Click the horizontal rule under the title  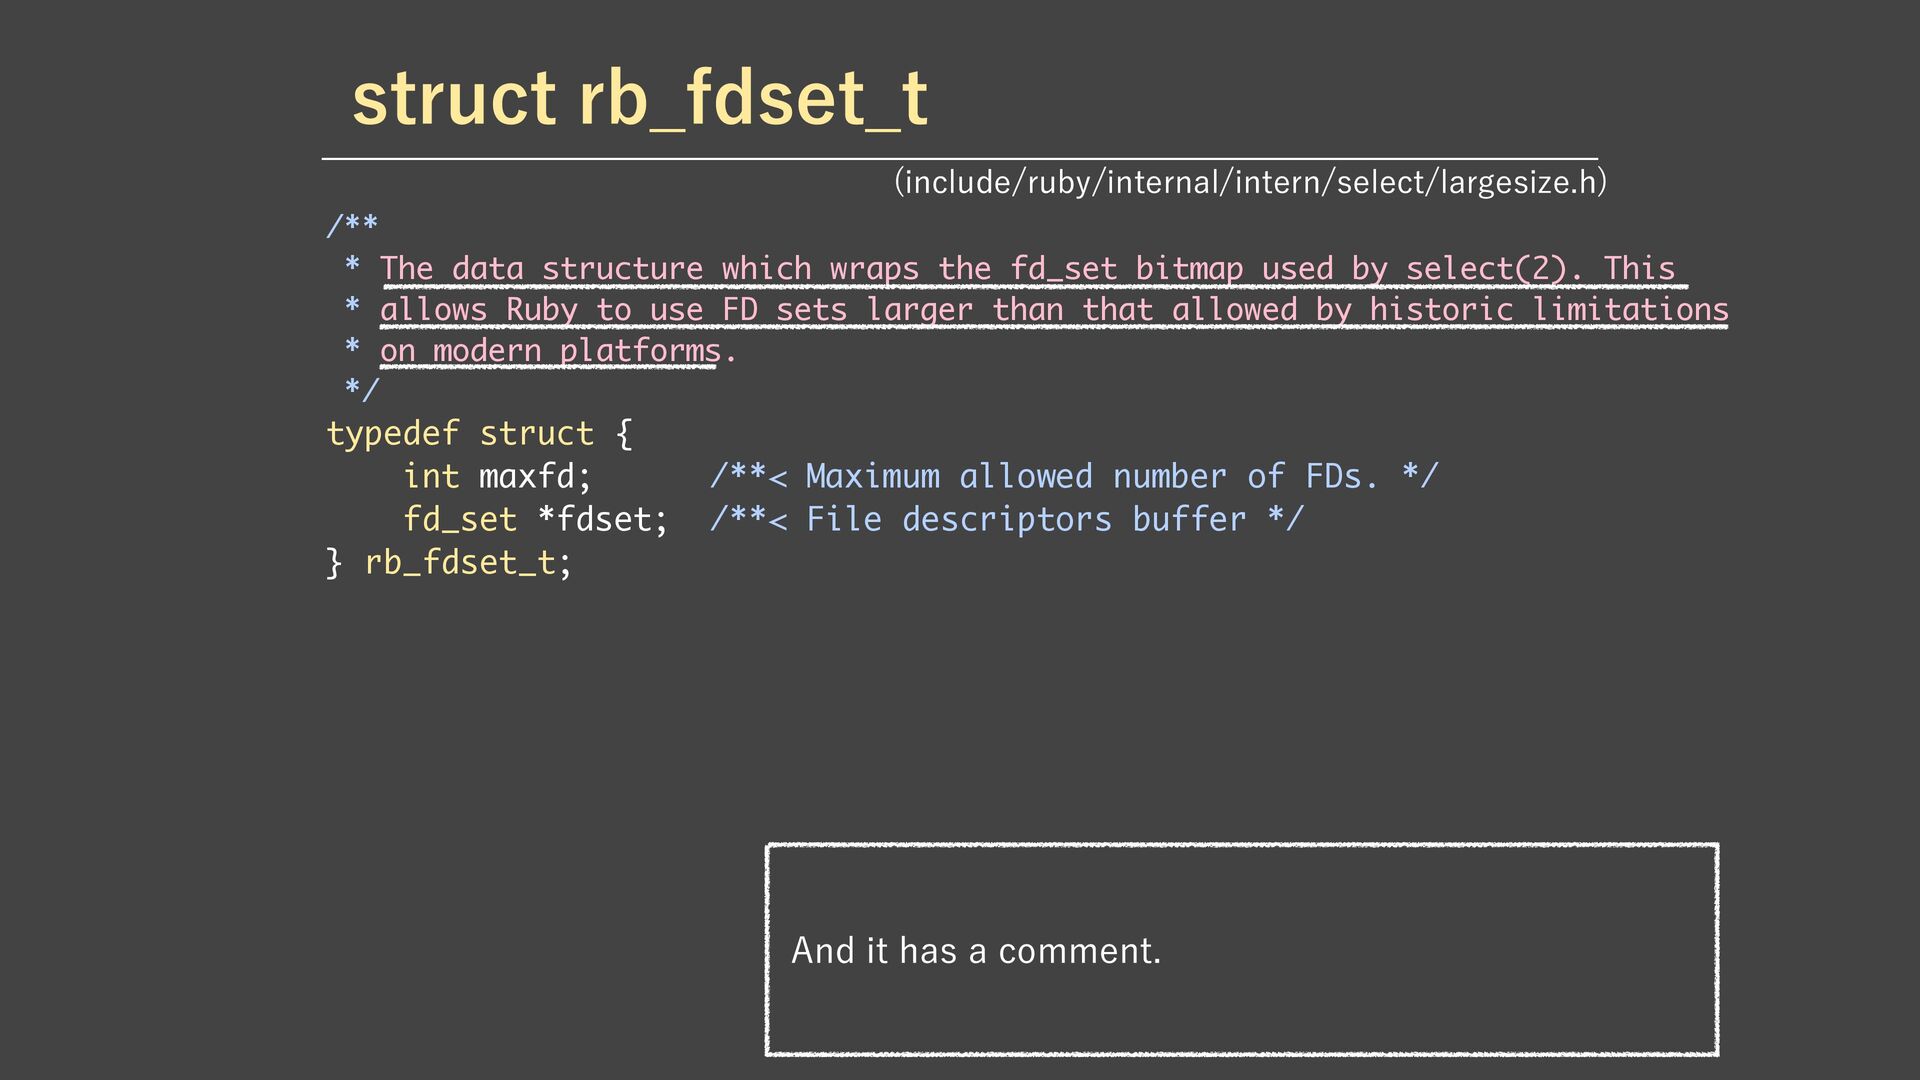click(960, 158)
